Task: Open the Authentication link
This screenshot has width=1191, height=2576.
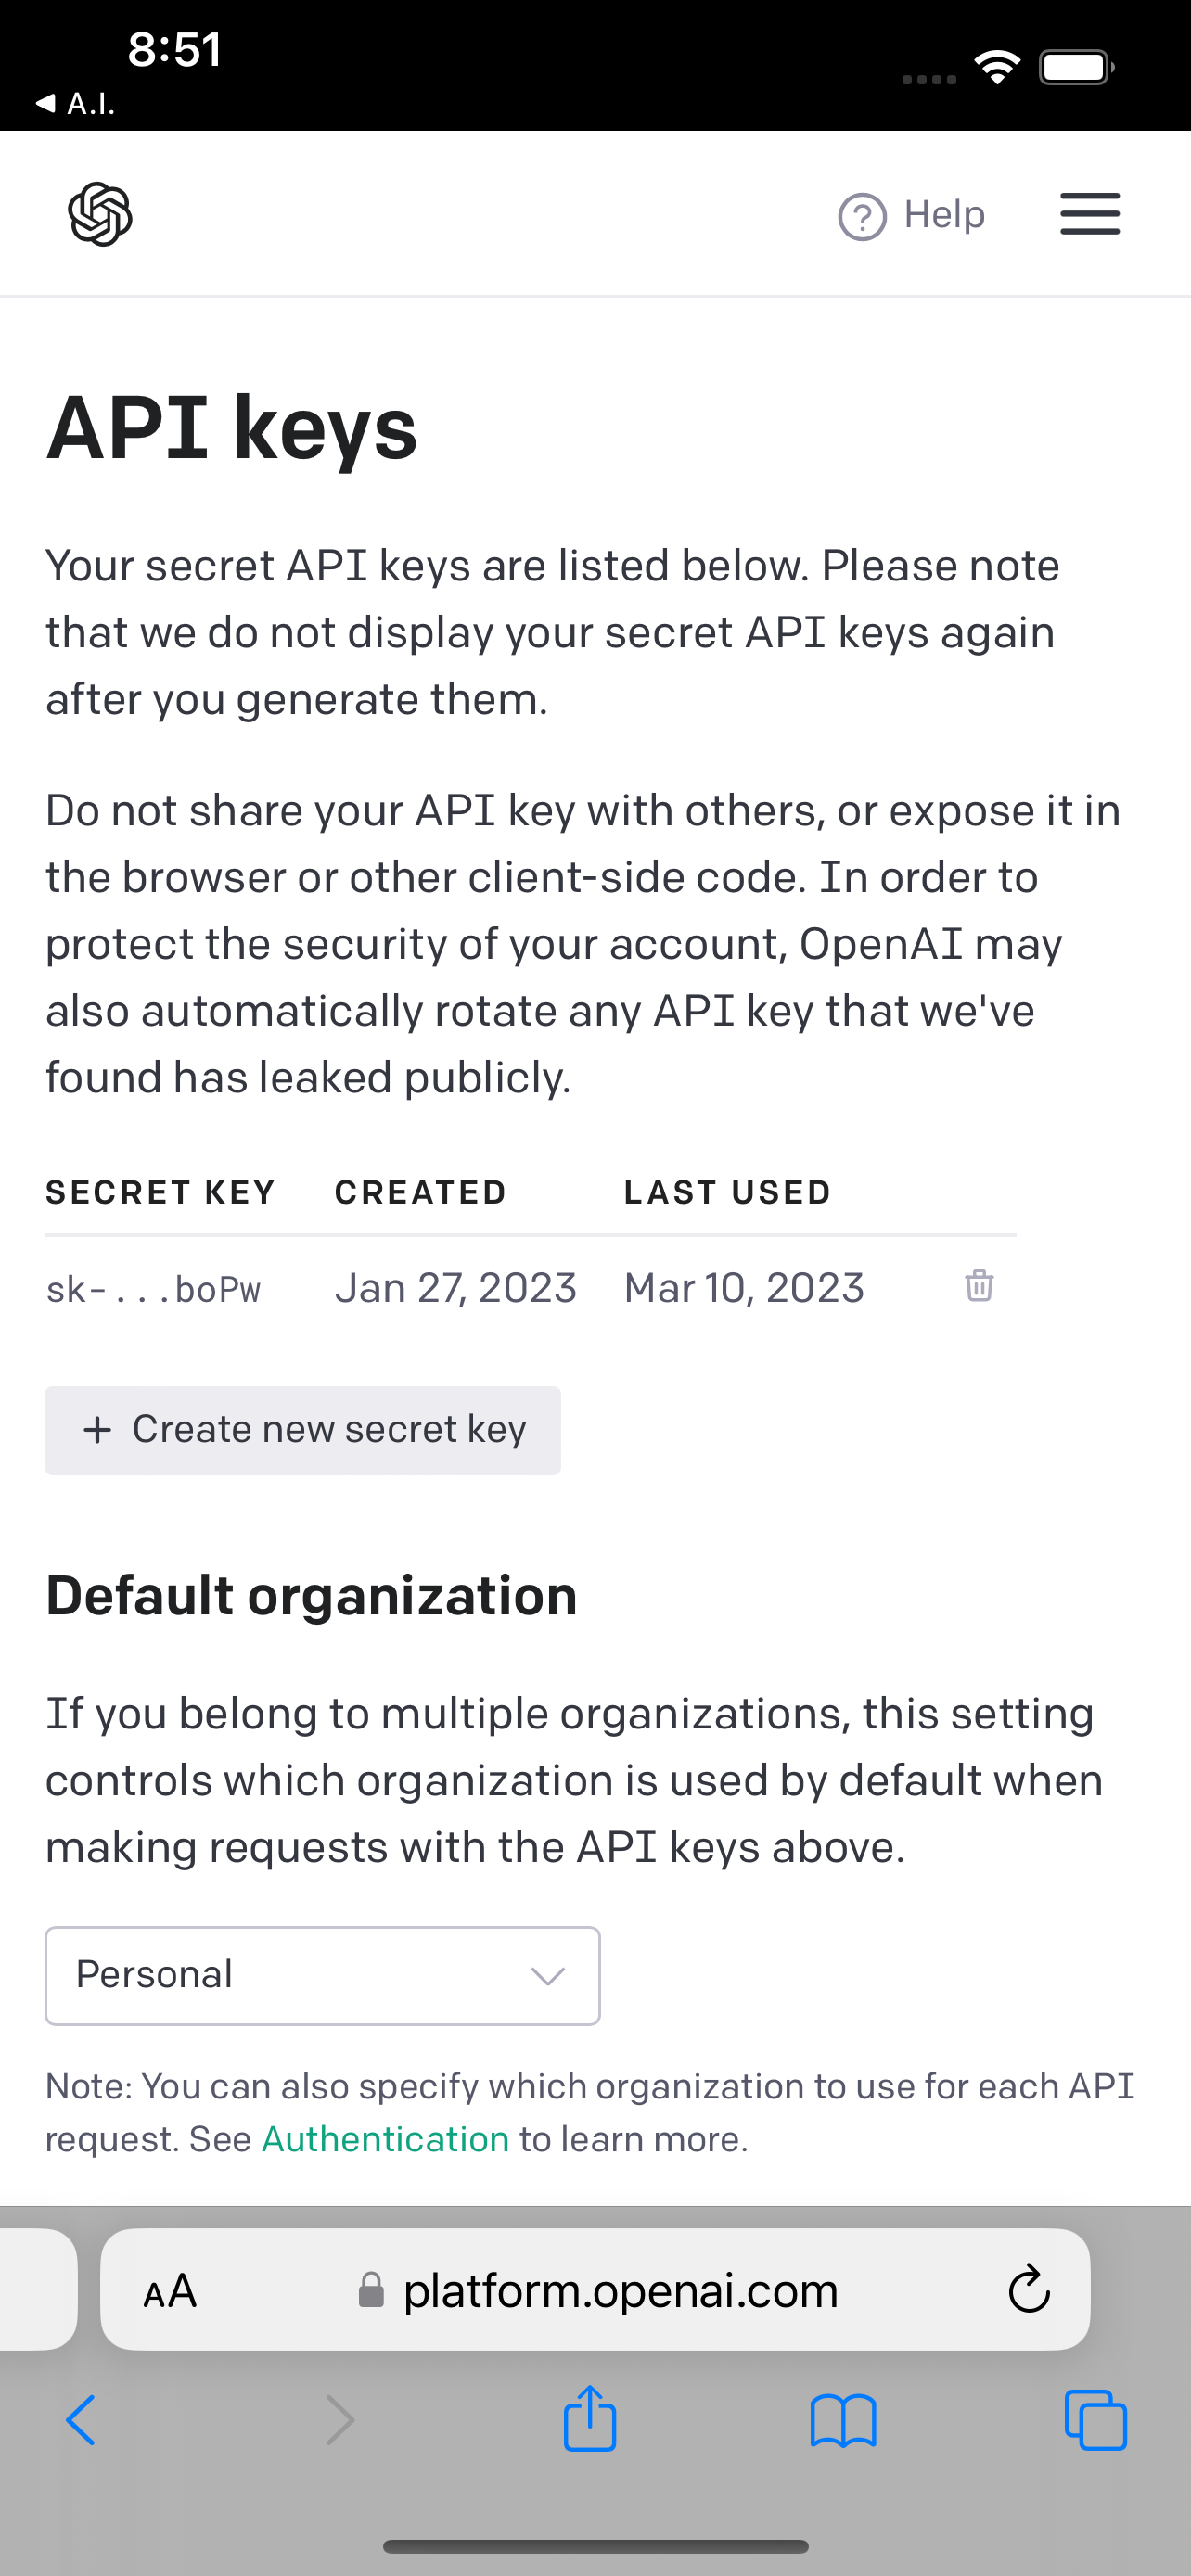Action: 385,2139
